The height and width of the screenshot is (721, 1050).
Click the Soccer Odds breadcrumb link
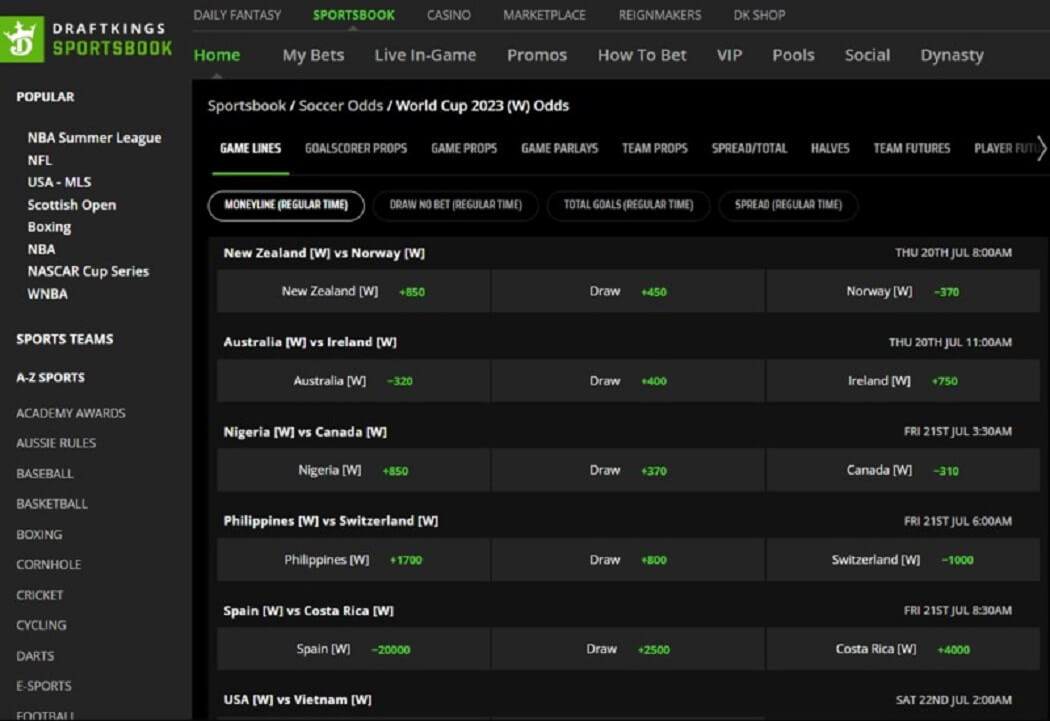pyautogui.click(x=341, y=106)
